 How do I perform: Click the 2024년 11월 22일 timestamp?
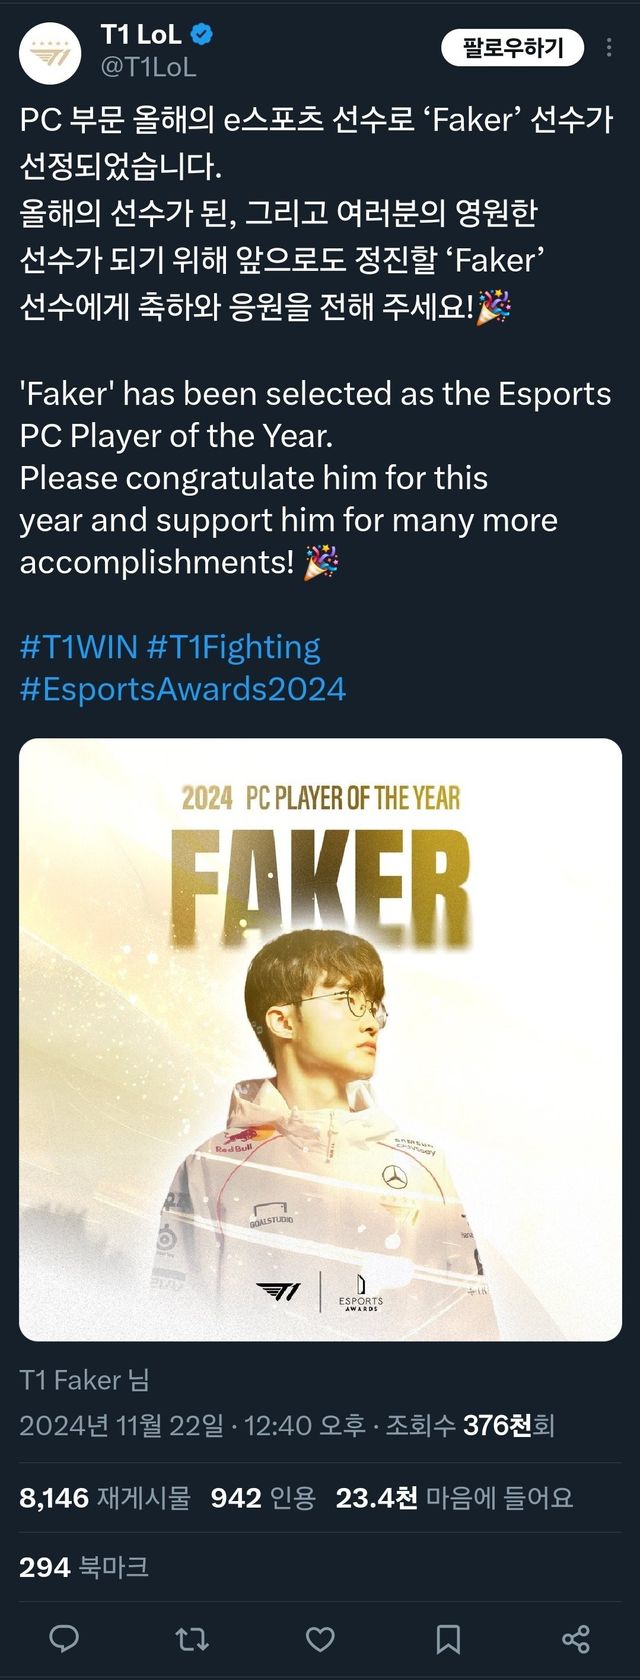(121, 1425)
